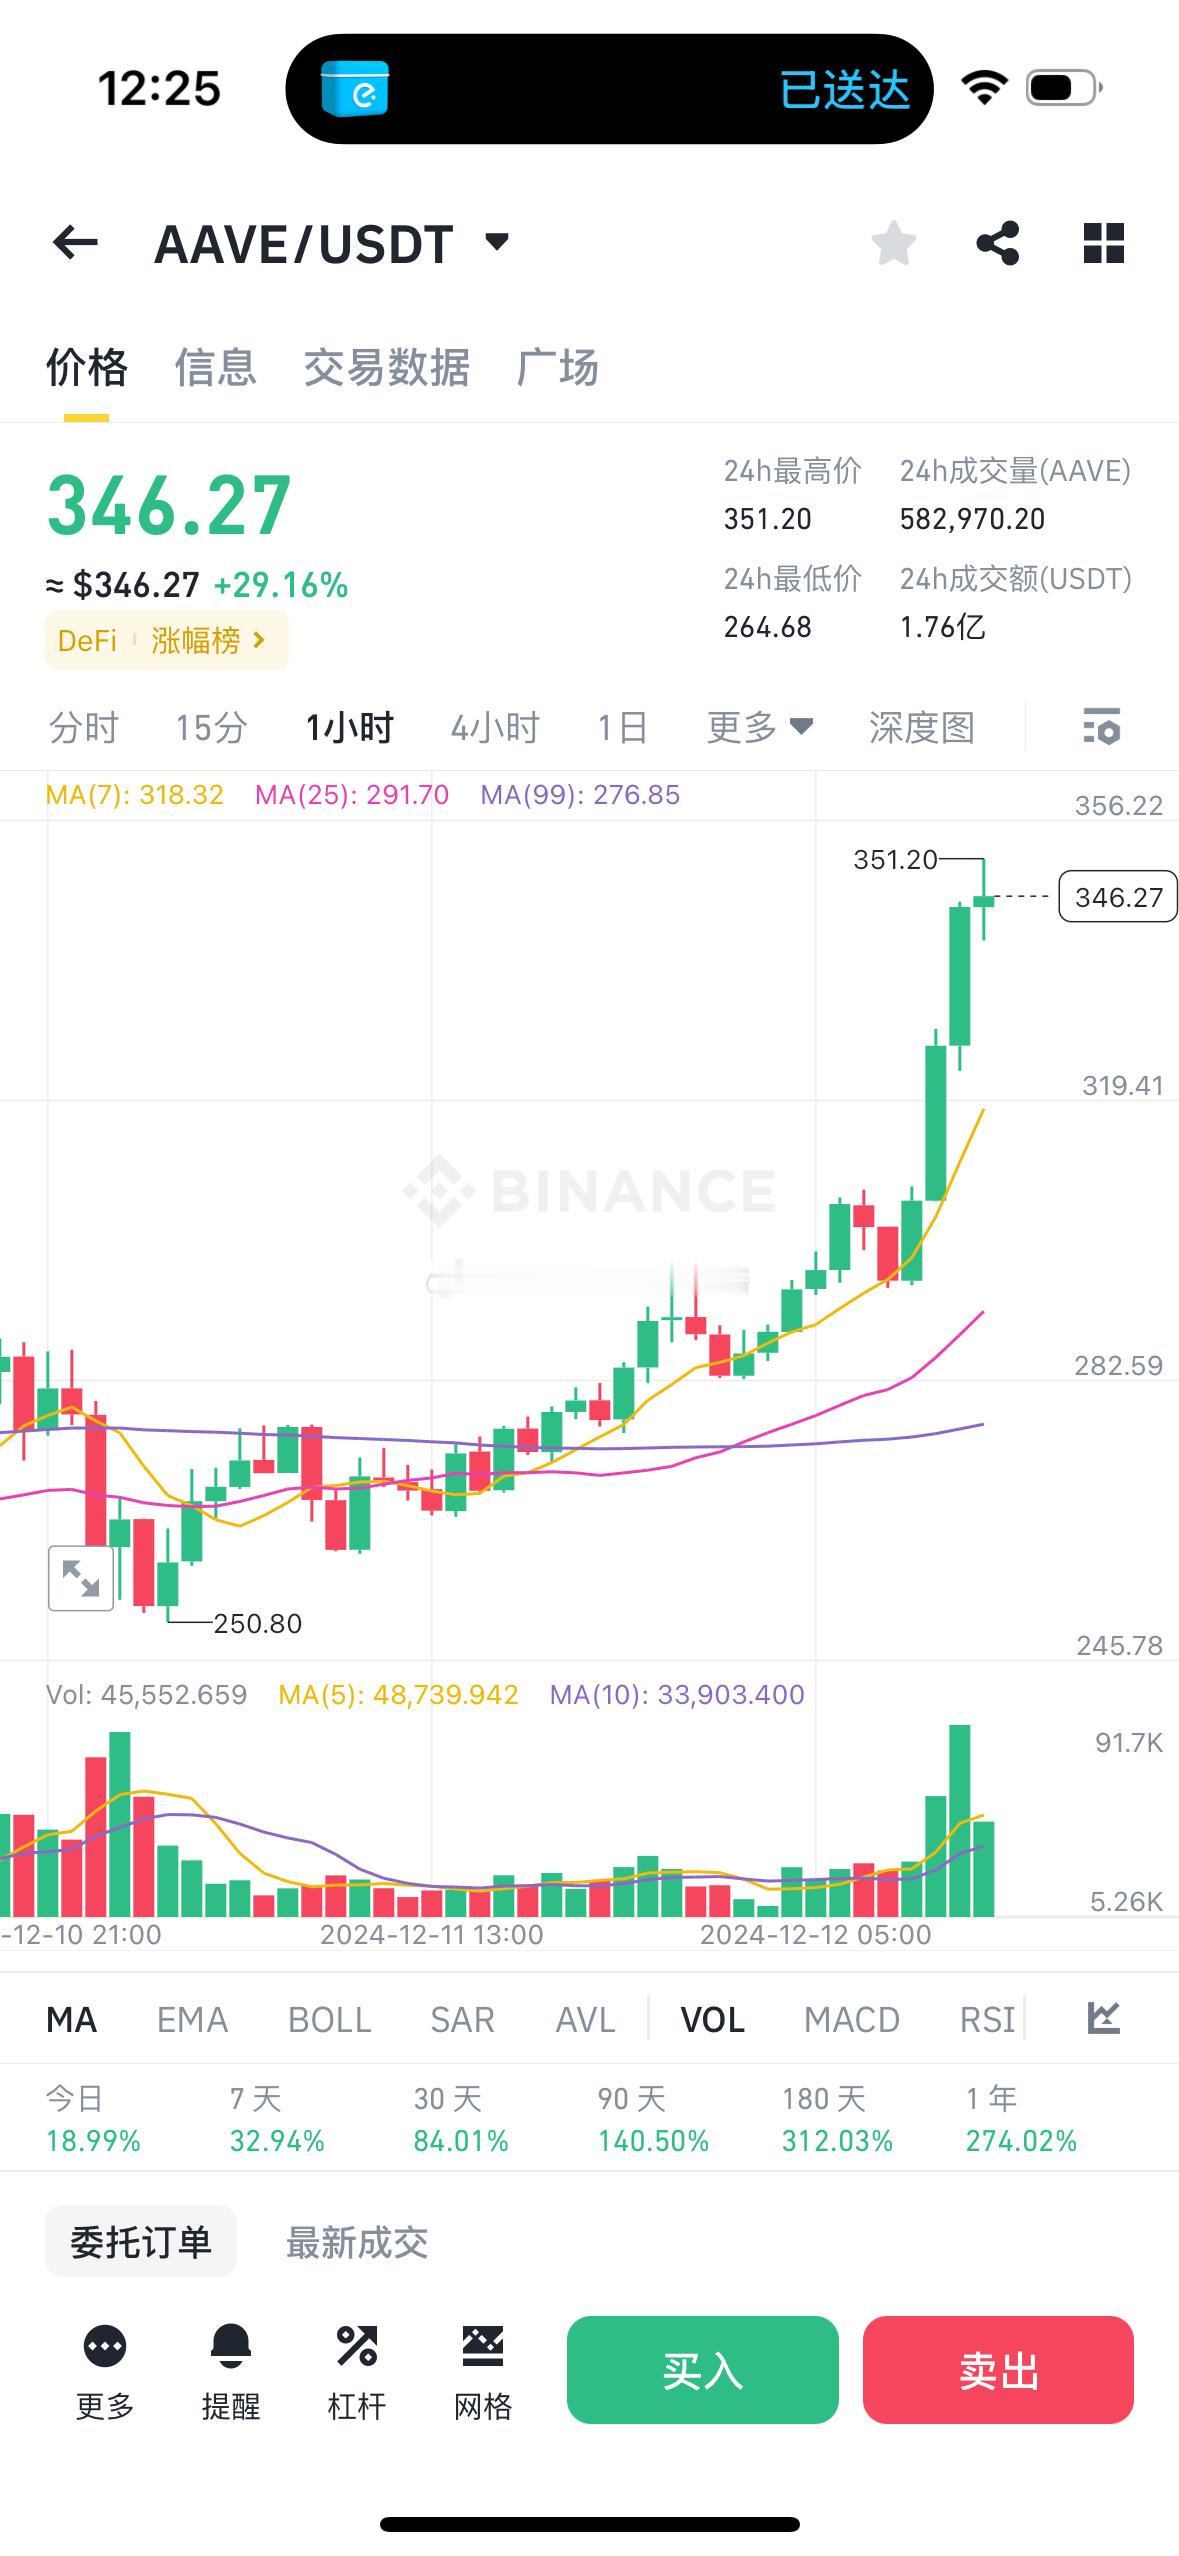Tap the 250.80 low marker on chart

(257, 1623)
